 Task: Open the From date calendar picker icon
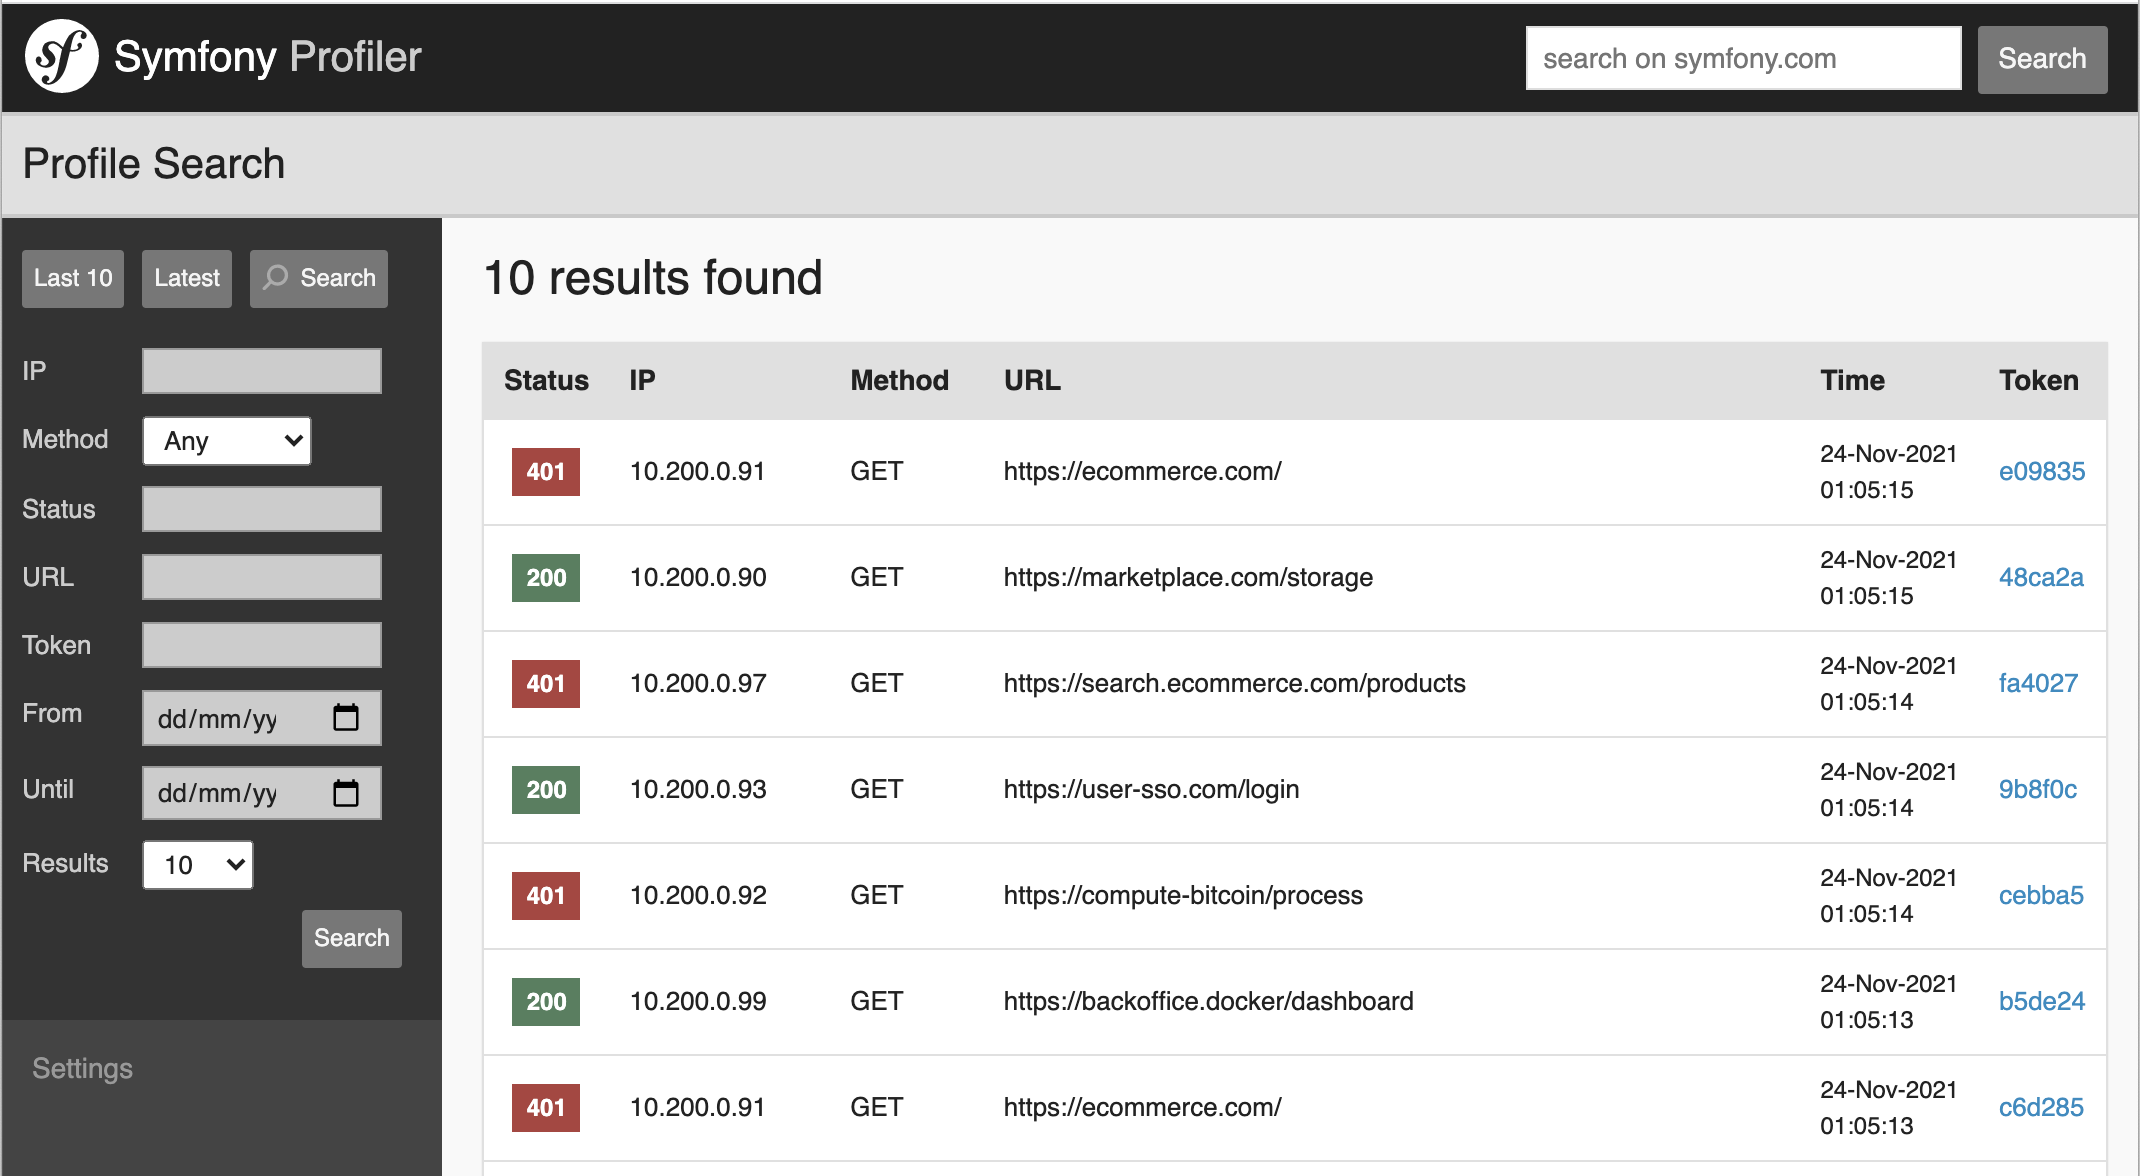pos(345,718)
